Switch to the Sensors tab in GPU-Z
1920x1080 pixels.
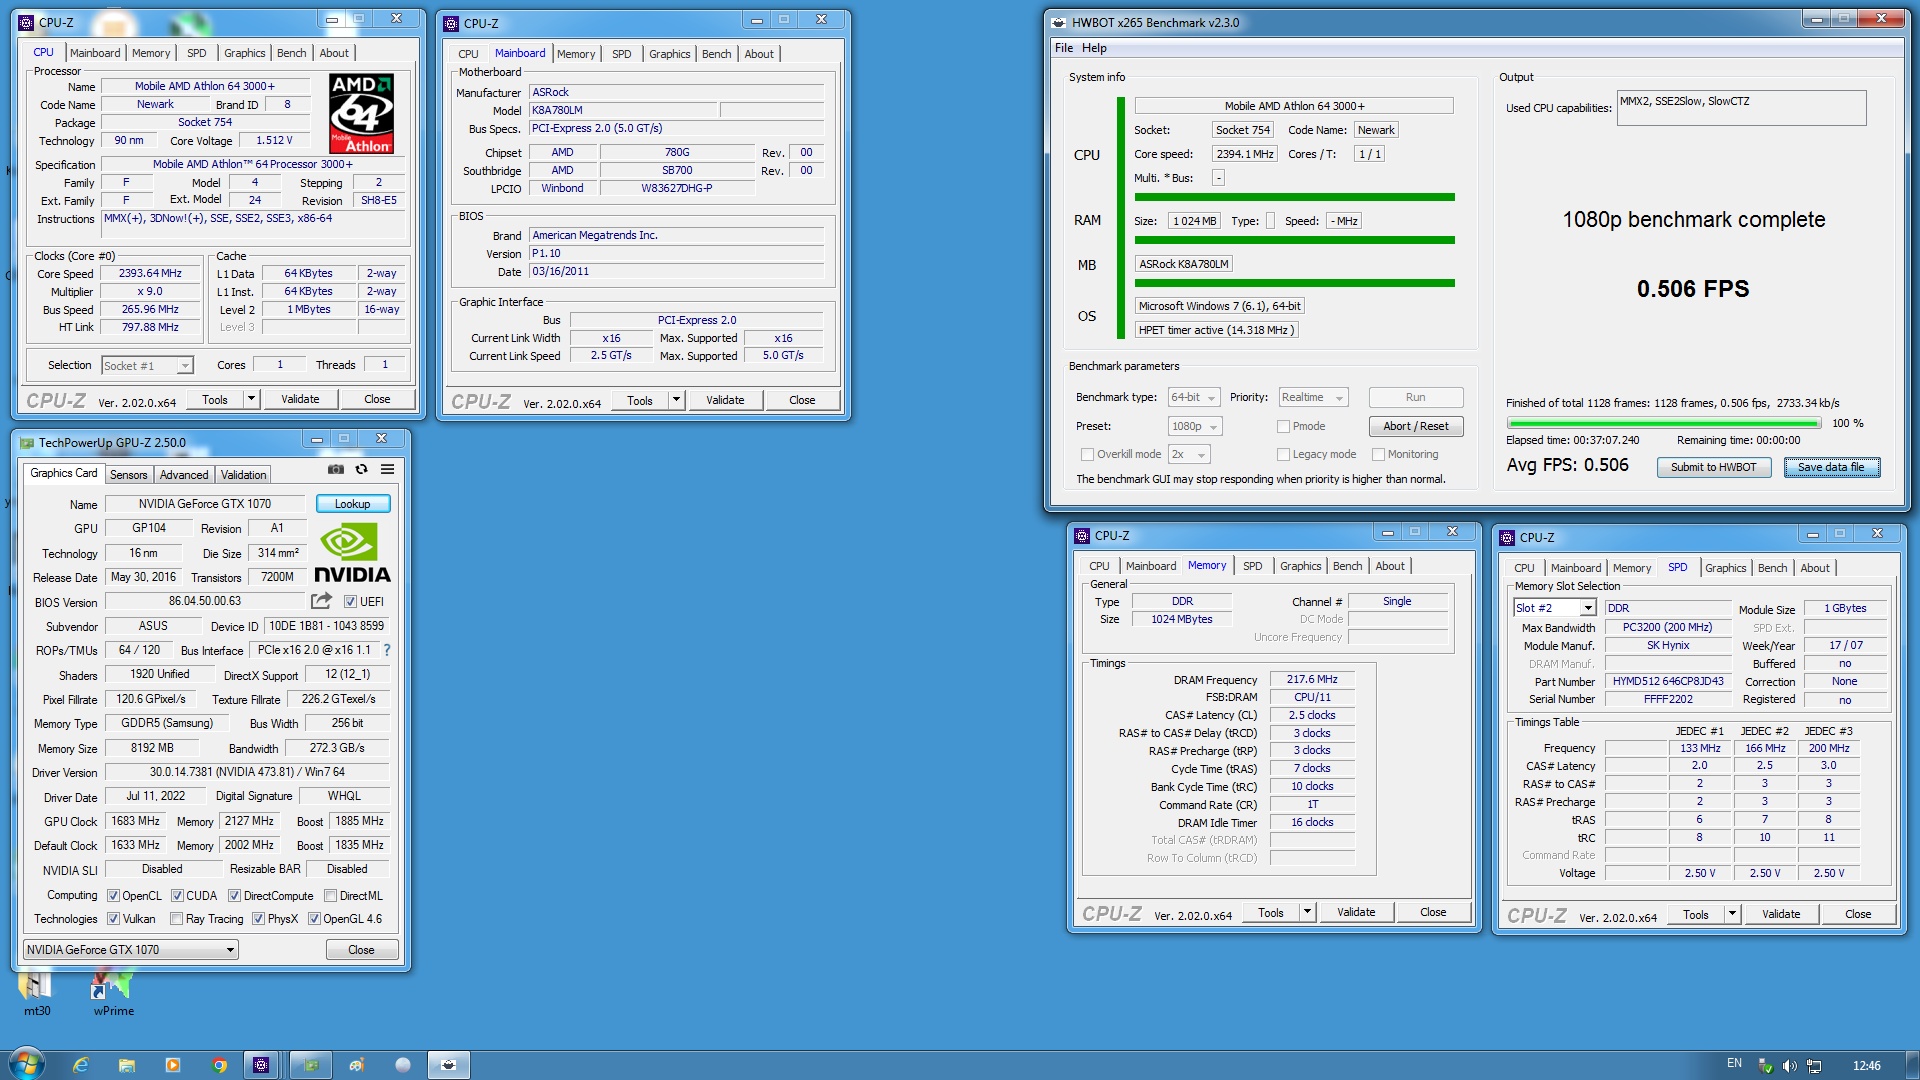pos(128,475)
